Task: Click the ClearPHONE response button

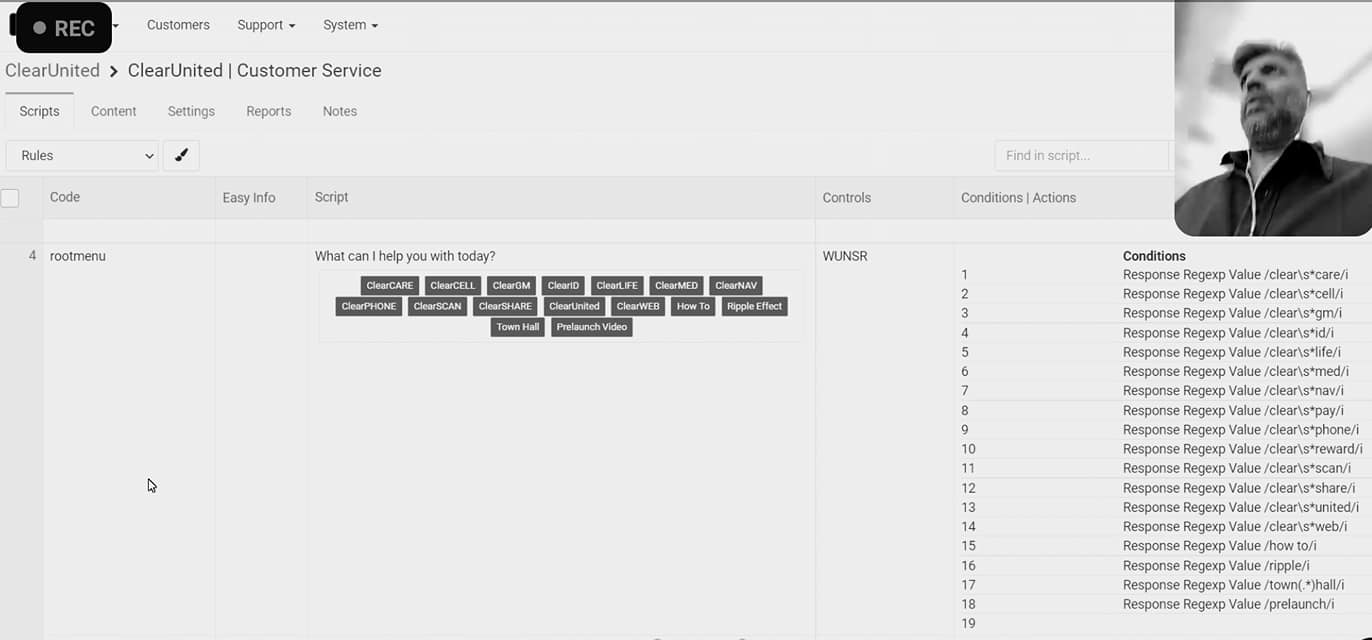Action: pos(369,306)
